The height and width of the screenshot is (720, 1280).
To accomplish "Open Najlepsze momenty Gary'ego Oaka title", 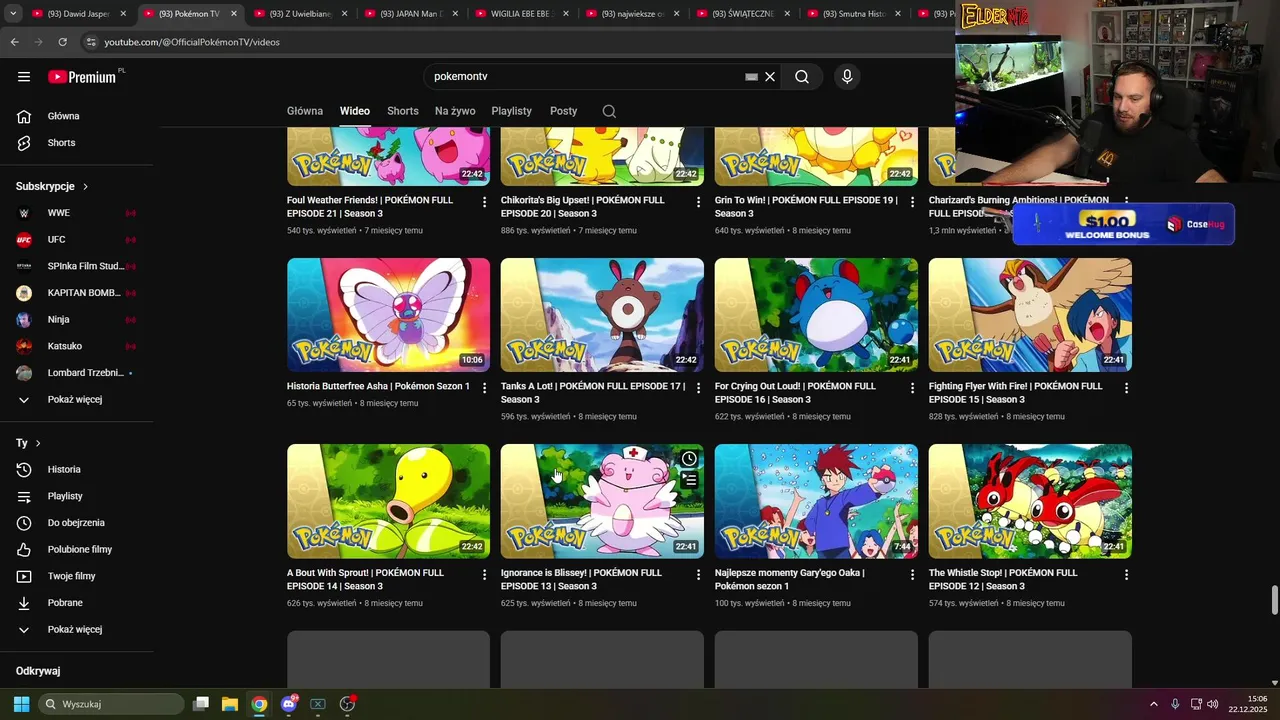I will (790, 580).
